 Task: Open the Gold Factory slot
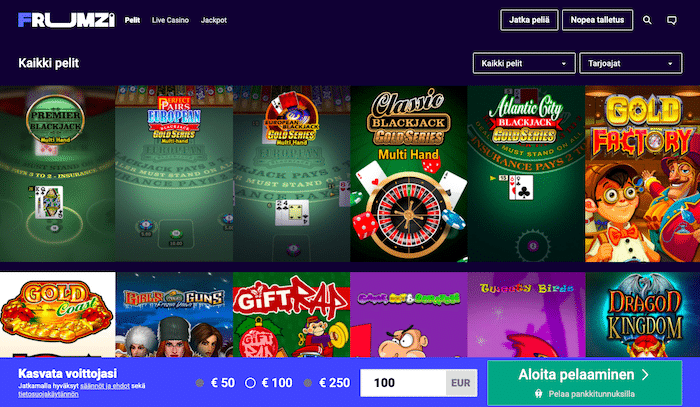coord(642,174)
